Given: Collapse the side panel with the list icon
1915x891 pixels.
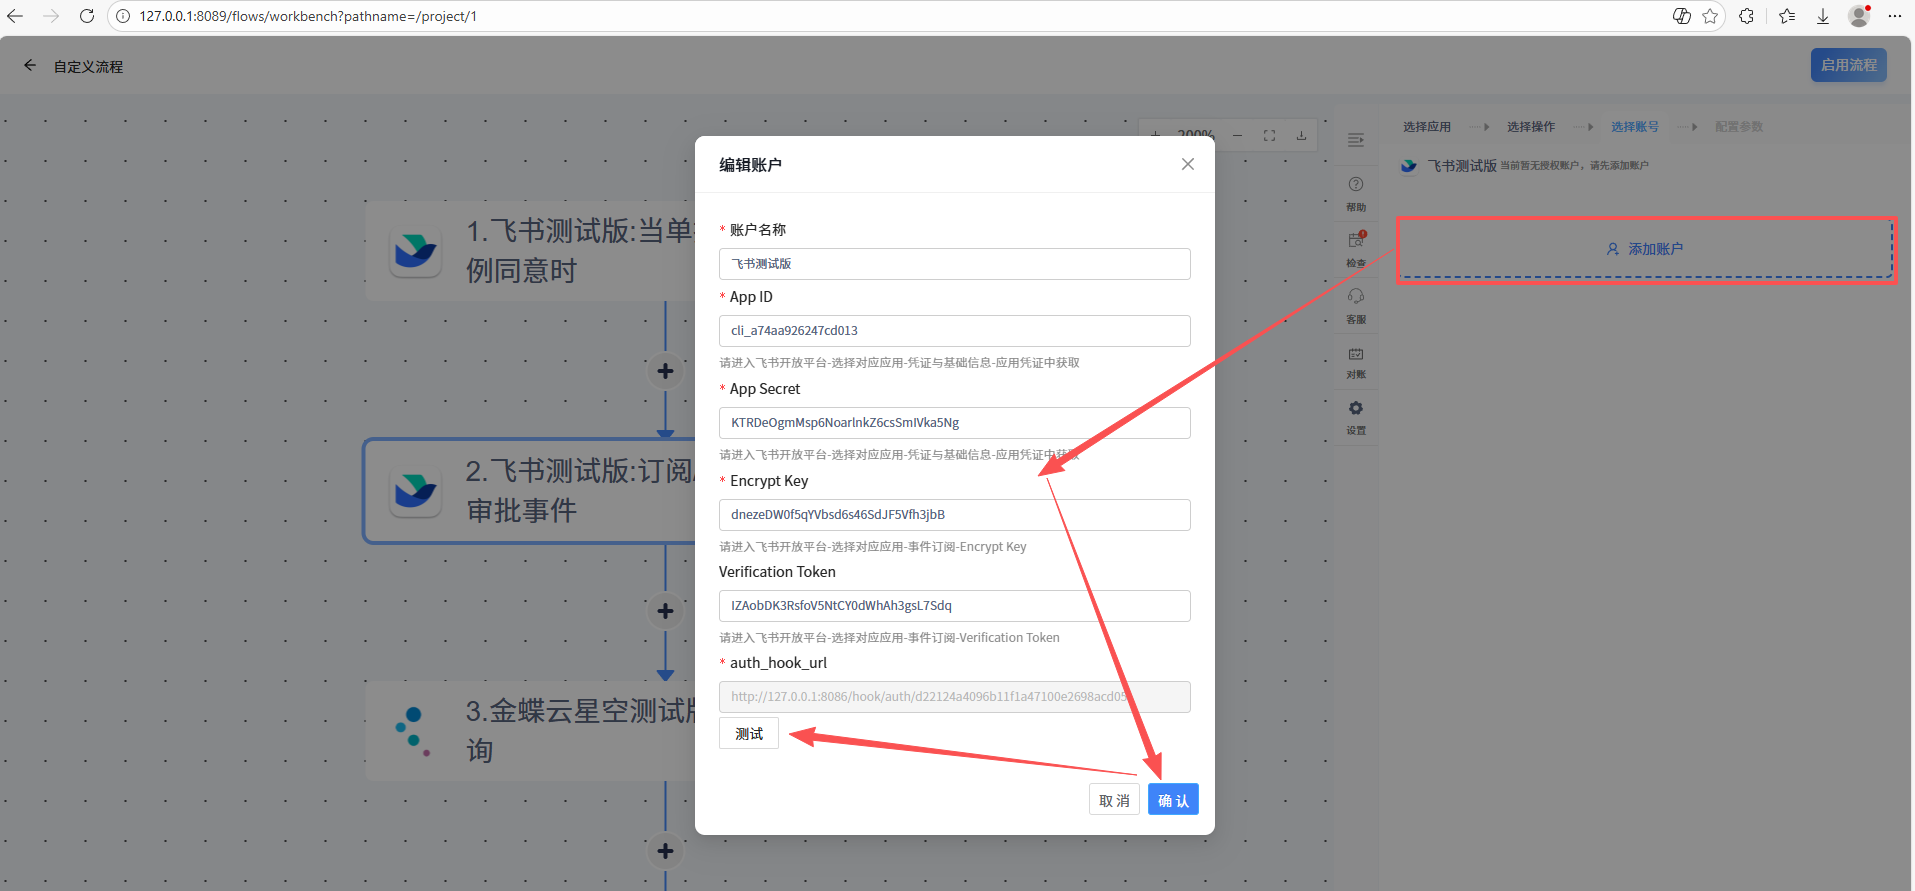Looking at the screenshot, I should [1355, 140].
